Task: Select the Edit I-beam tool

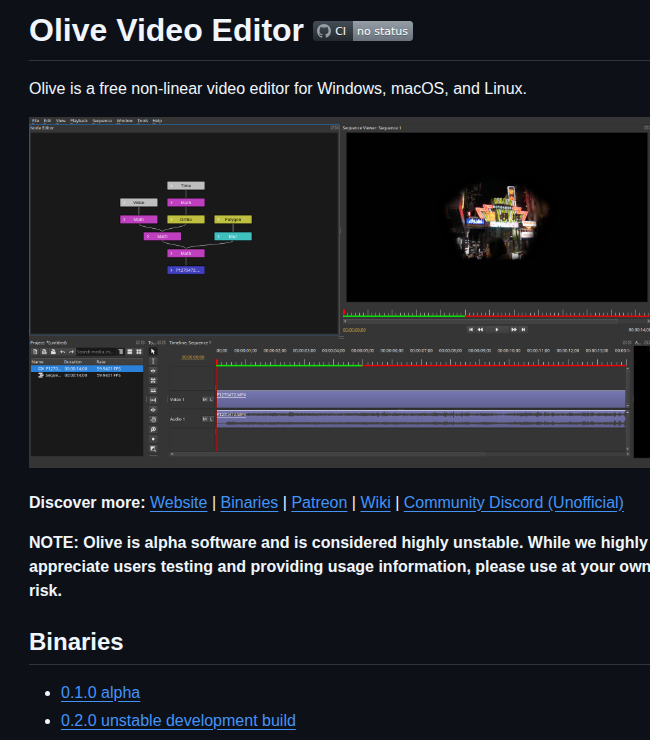Action: (152, 361)
